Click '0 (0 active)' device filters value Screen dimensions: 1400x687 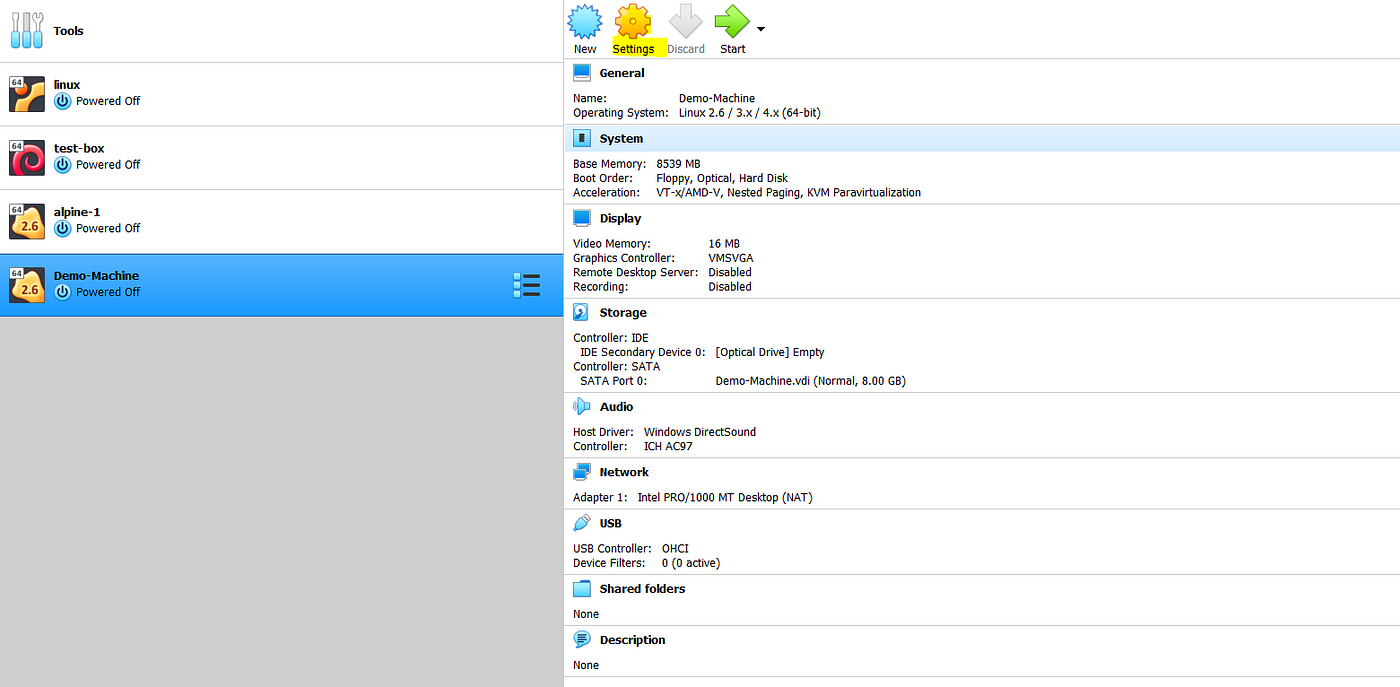point(691,563)
